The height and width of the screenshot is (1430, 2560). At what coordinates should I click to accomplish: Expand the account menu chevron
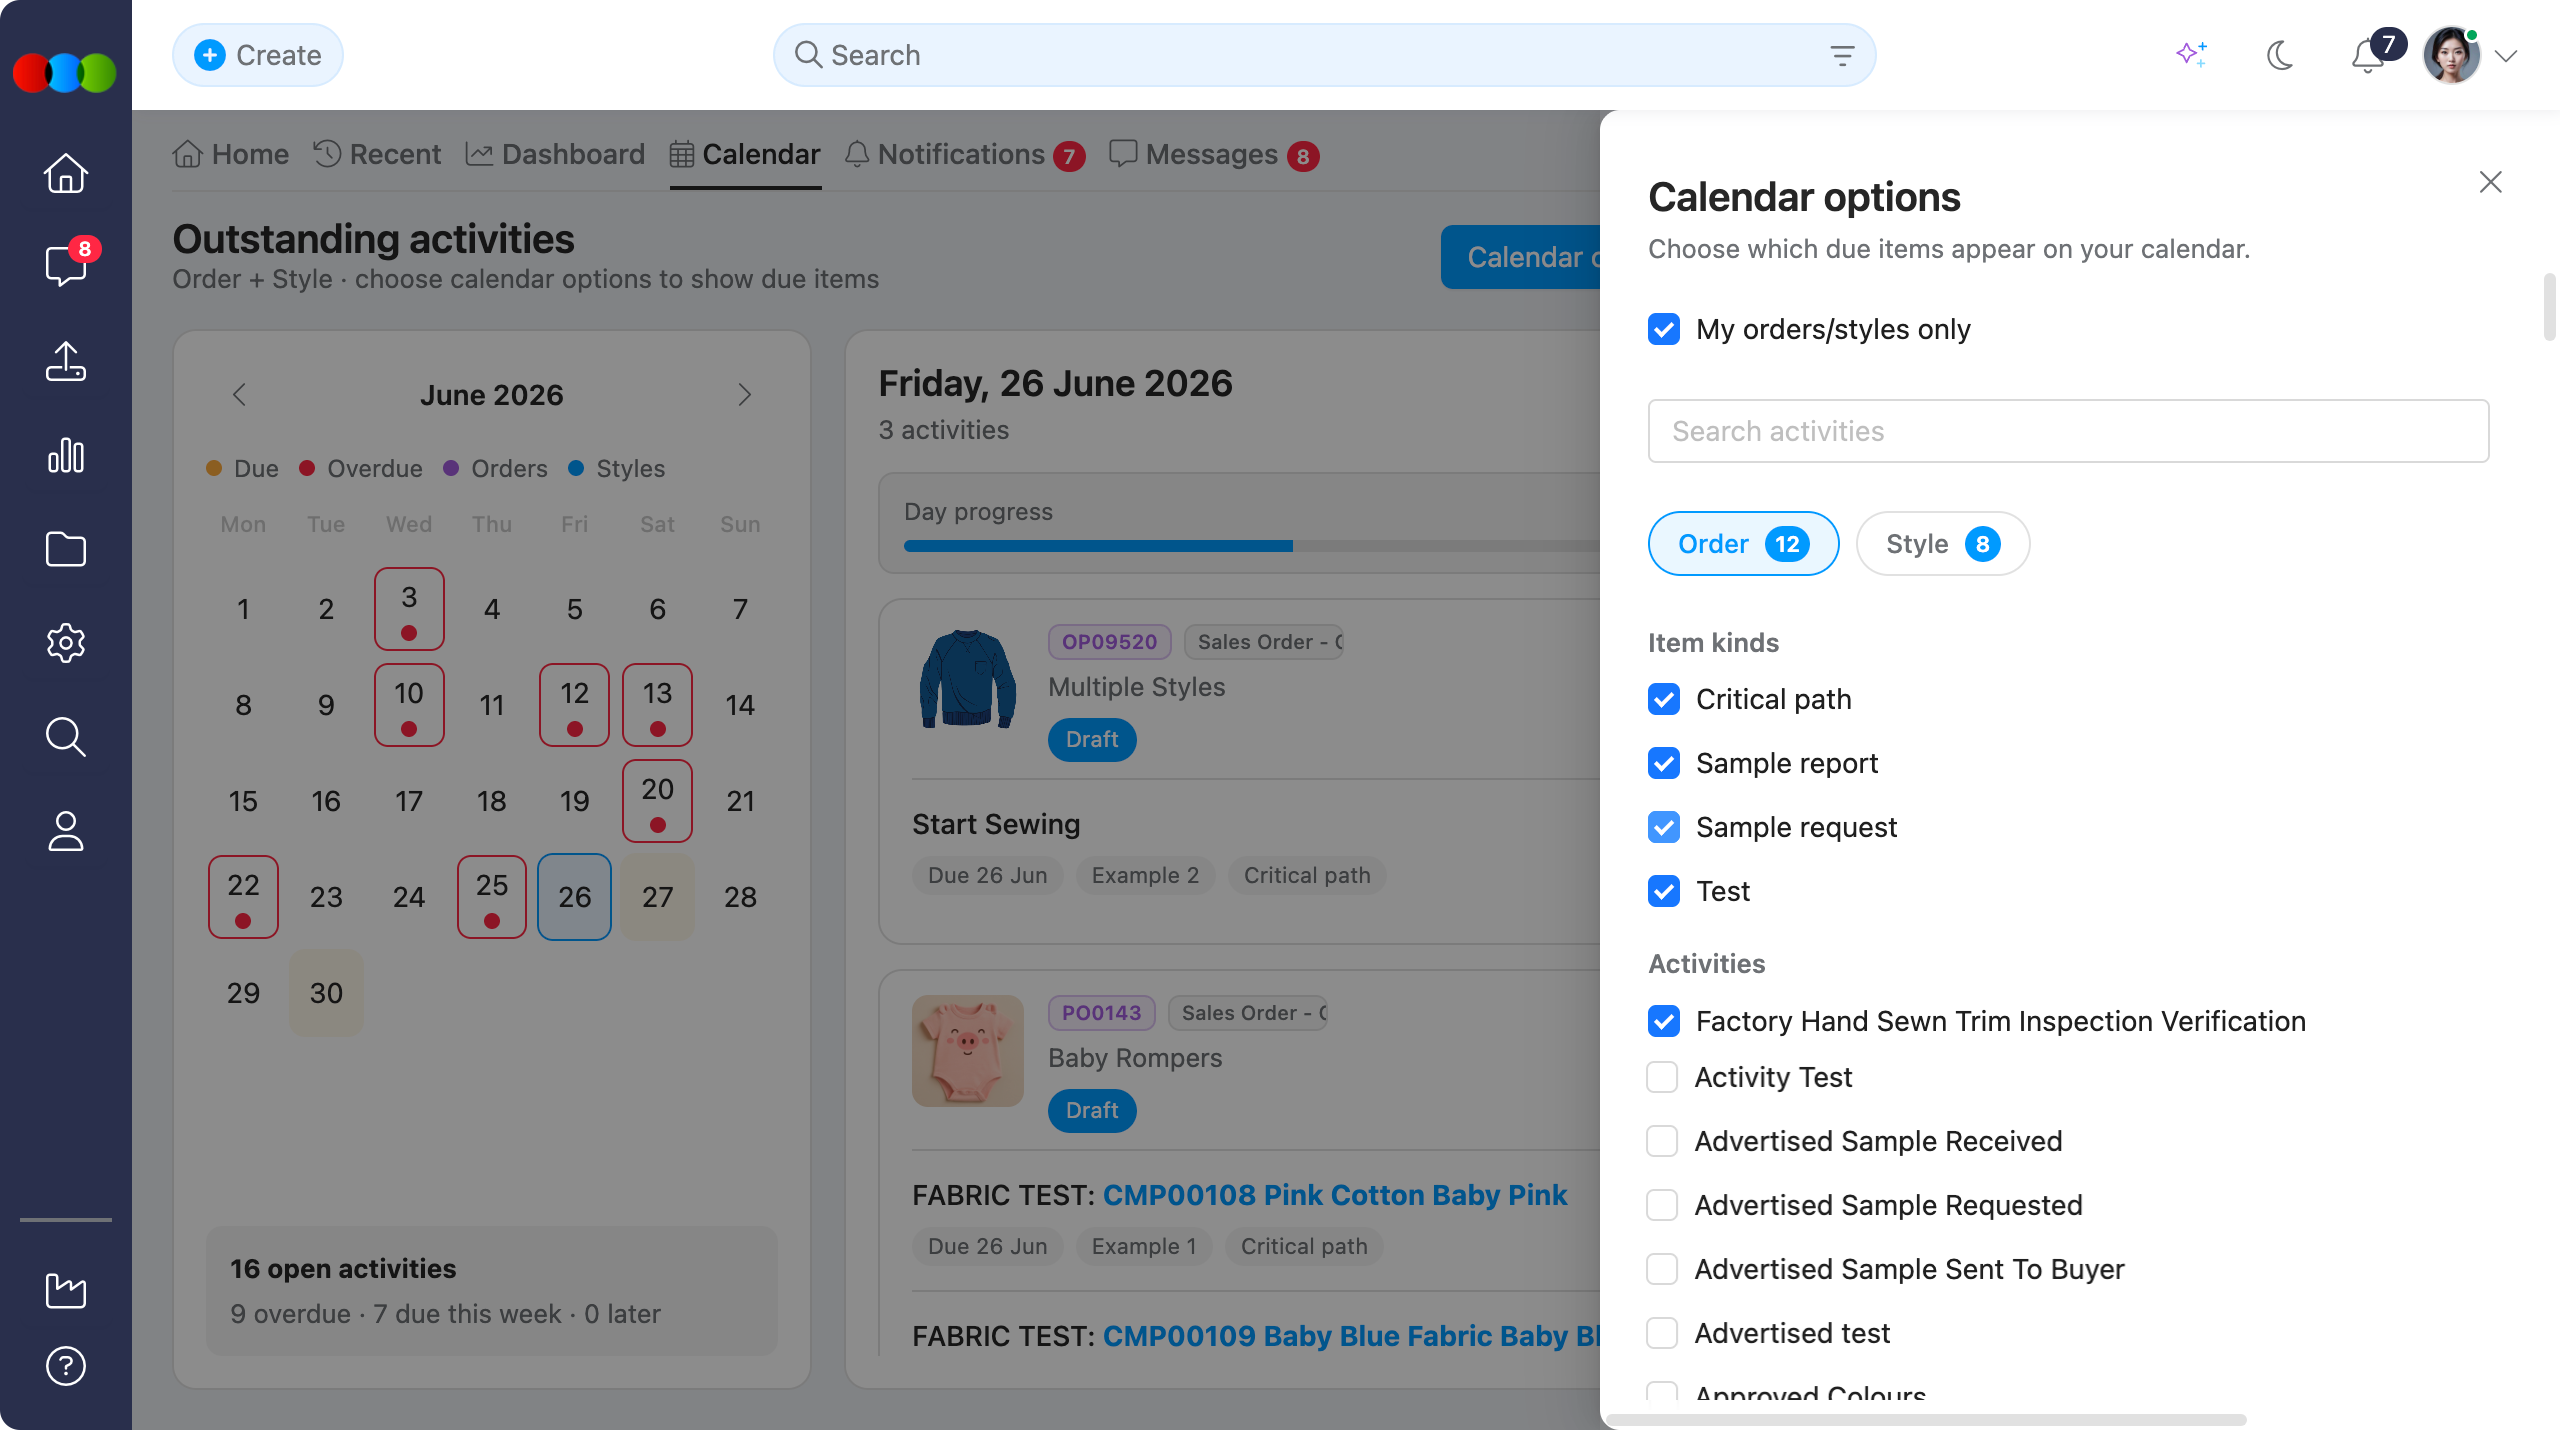(x=2506, y=56)
